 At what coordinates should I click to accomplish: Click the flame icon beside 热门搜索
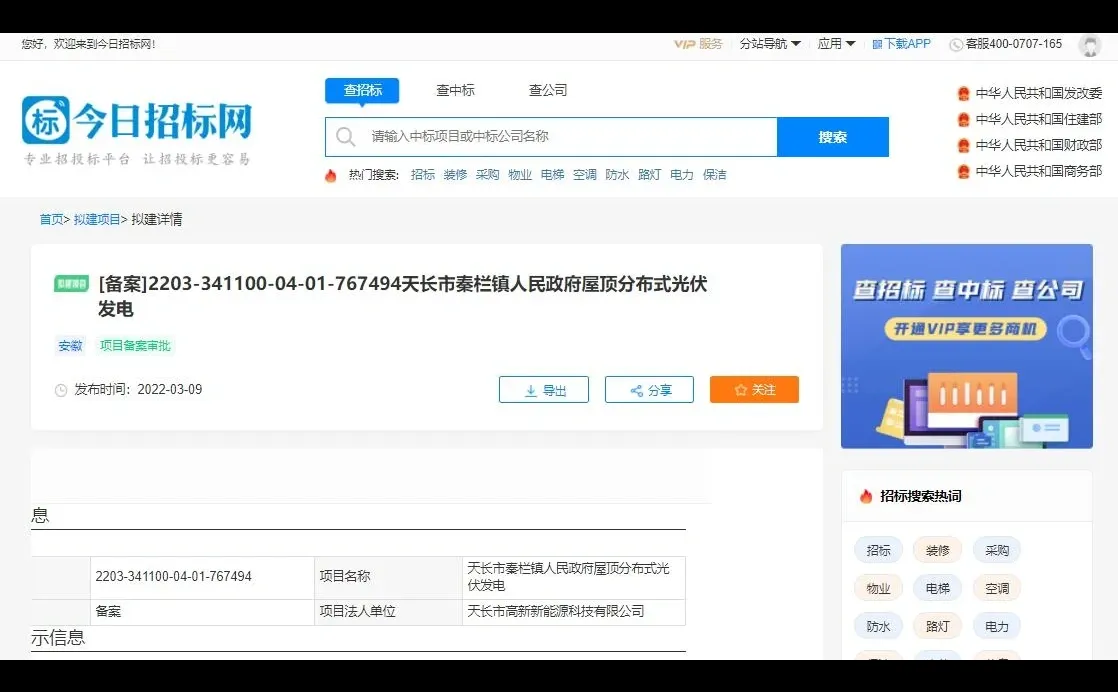[331, 175]
